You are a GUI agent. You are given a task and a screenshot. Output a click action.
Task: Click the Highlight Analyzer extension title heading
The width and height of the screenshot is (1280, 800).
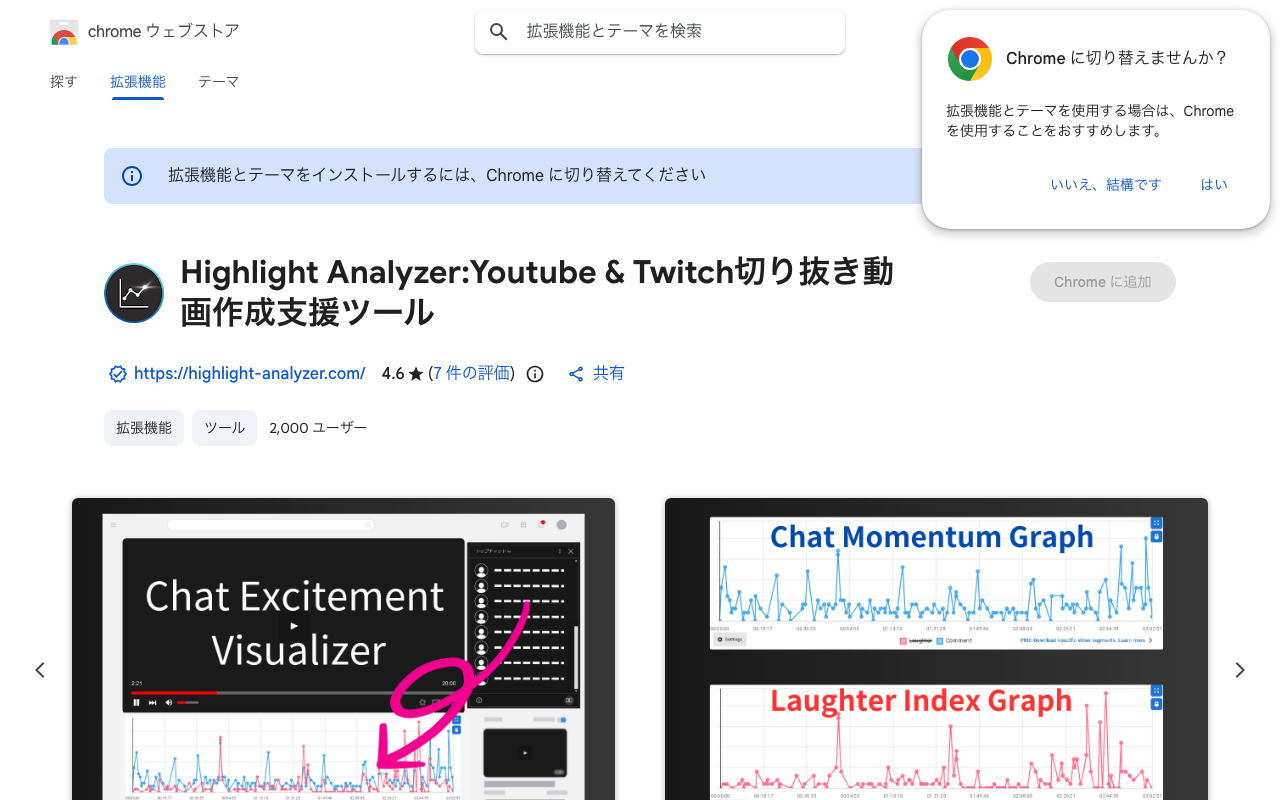click(x=537, y=292)
